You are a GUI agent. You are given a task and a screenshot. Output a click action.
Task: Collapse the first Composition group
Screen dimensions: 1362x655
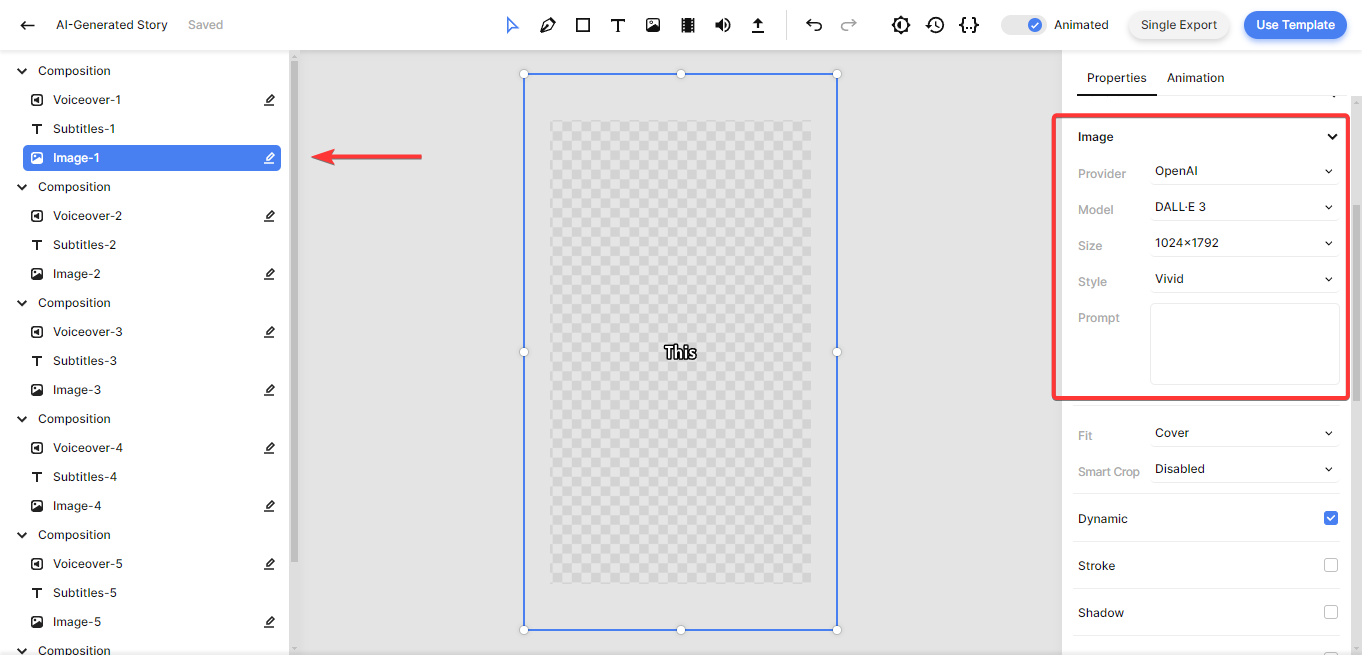(x=22, y=71)
